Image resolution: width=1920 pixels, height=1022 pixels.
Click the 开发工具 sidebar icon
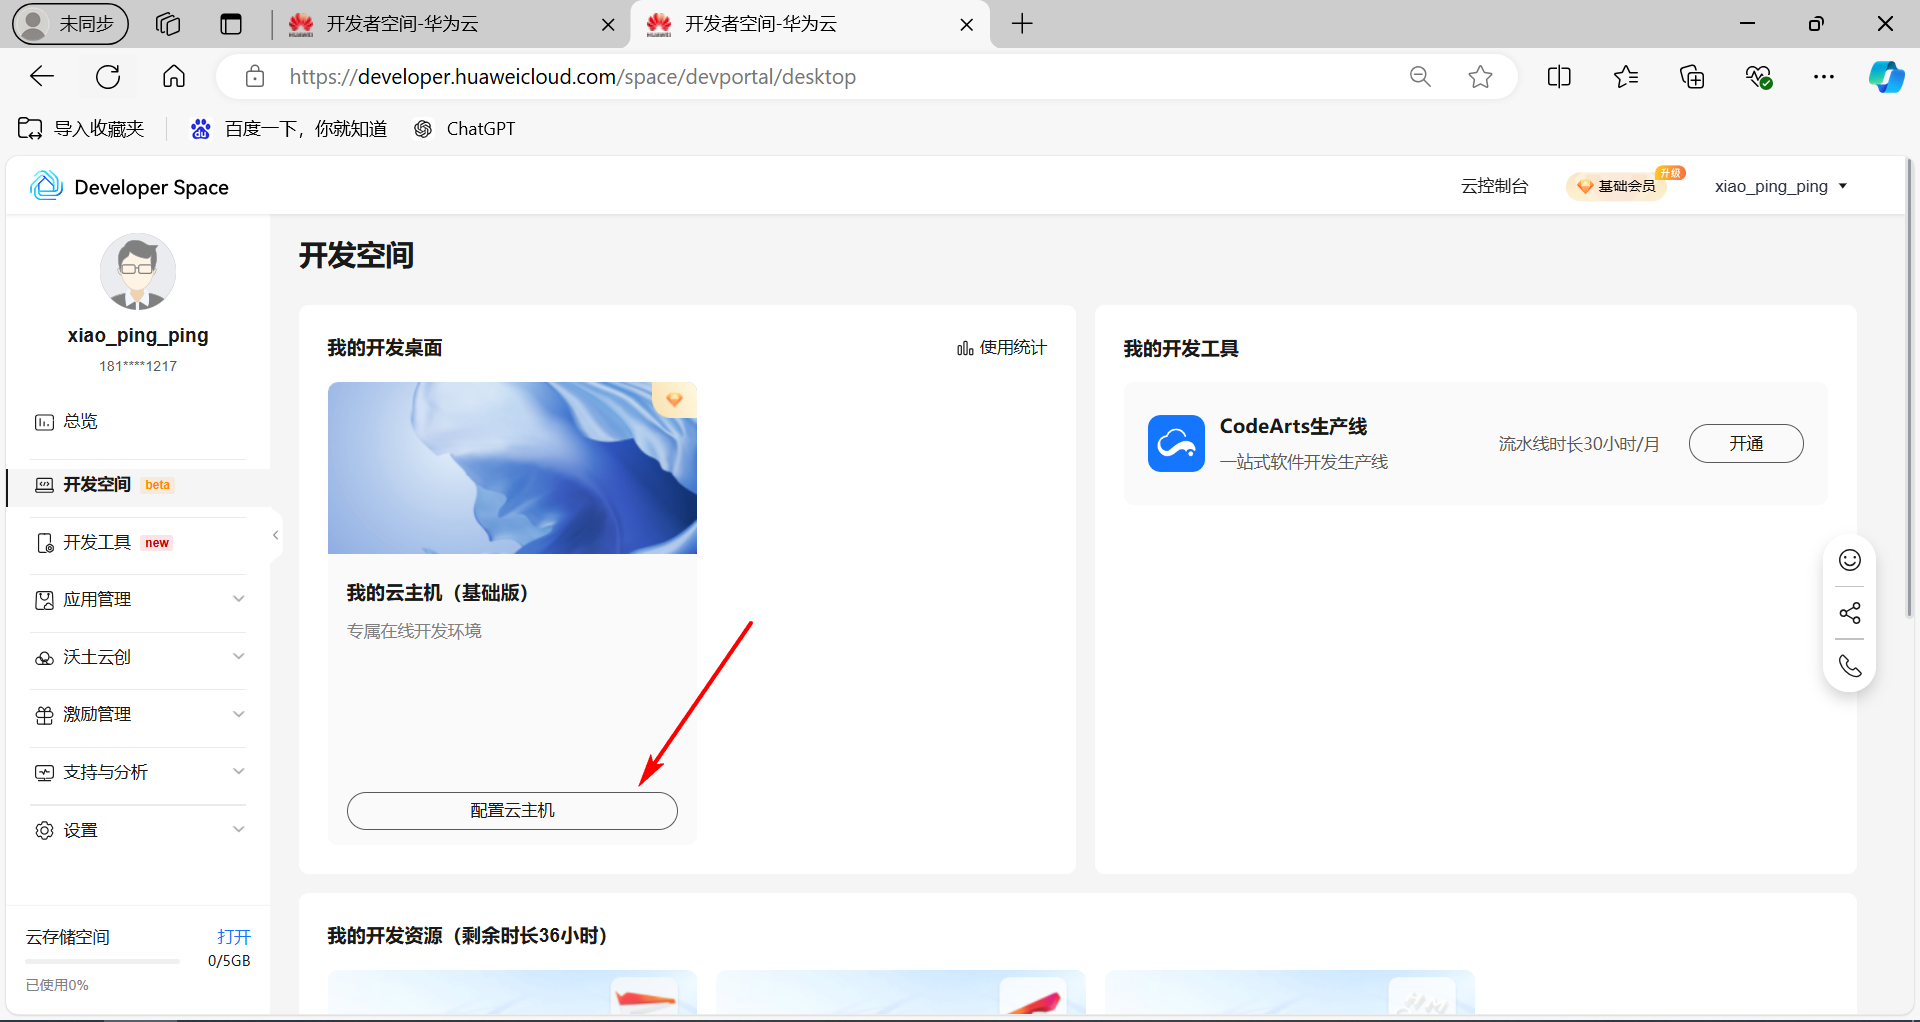click(x=45, y=542)
